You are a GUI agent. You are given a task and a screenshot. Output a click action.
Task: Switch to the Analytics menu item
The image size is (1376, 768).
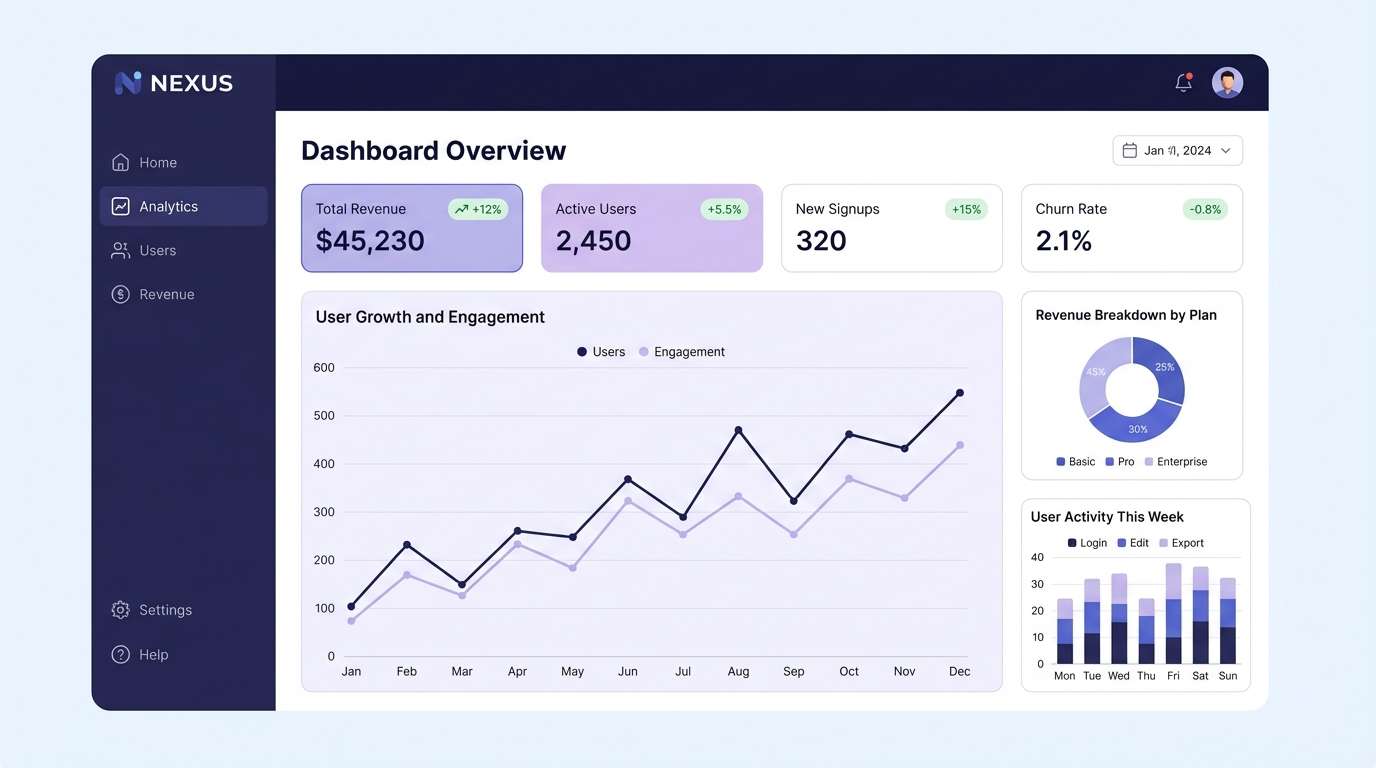tap(170, 206)
